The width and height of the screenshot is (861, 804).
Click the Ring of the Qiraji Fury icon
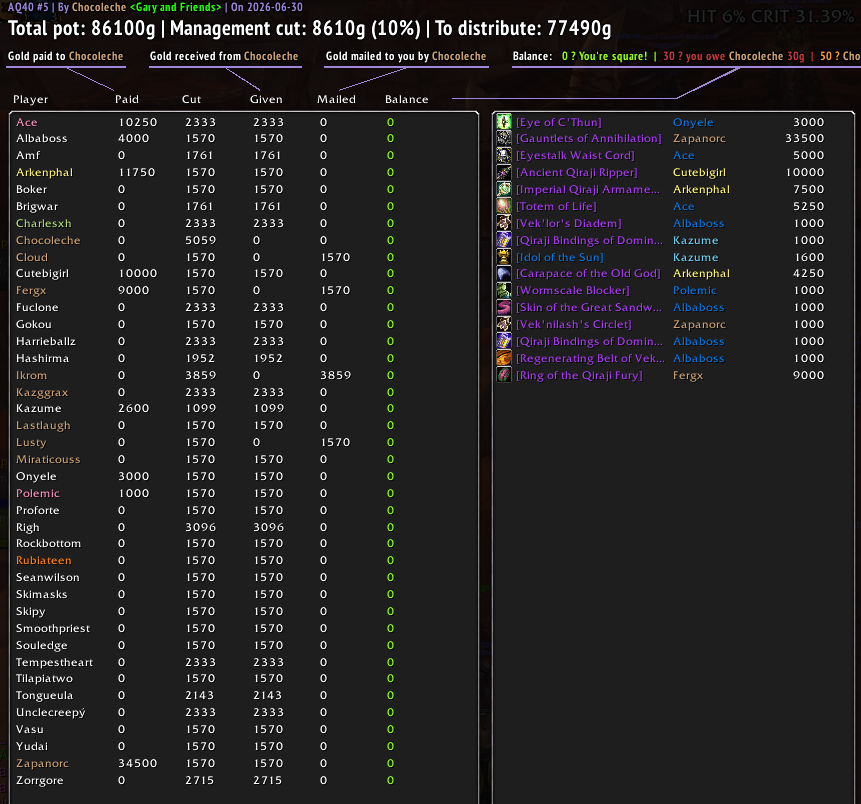coord(504,375)
